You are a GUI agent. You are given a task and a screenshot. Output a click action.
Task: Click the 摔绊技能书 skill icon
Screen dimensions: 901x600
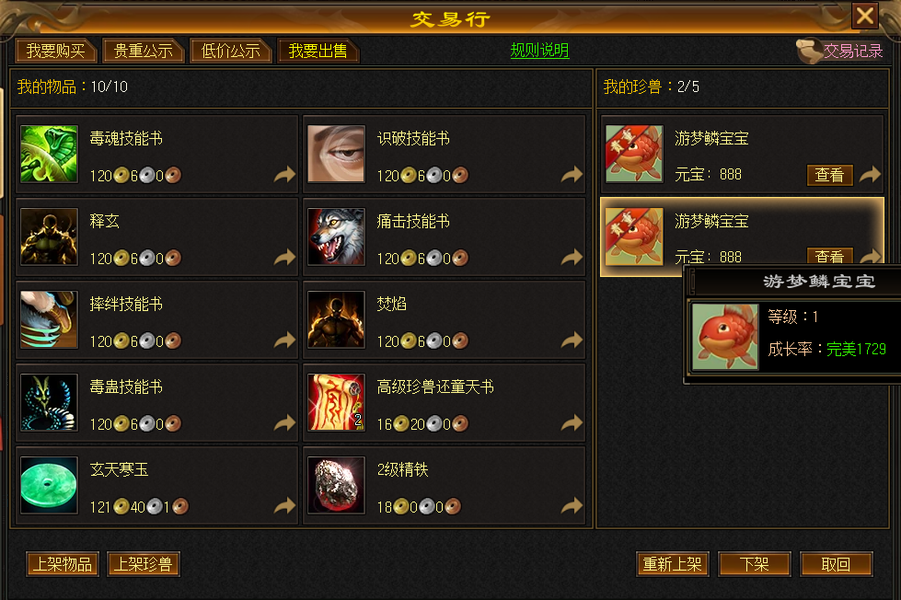(x=49, y=320)
